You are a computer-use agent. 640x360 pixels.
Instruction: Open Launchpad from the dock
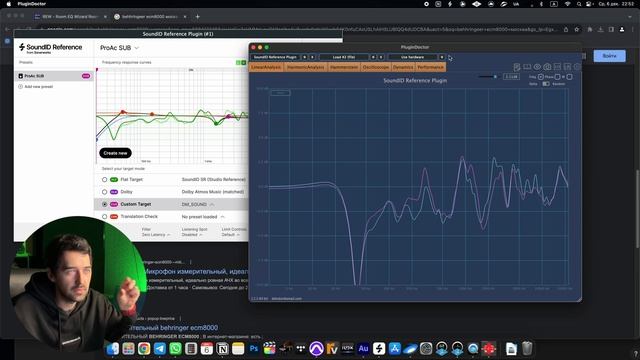click(x=128, y=349)
